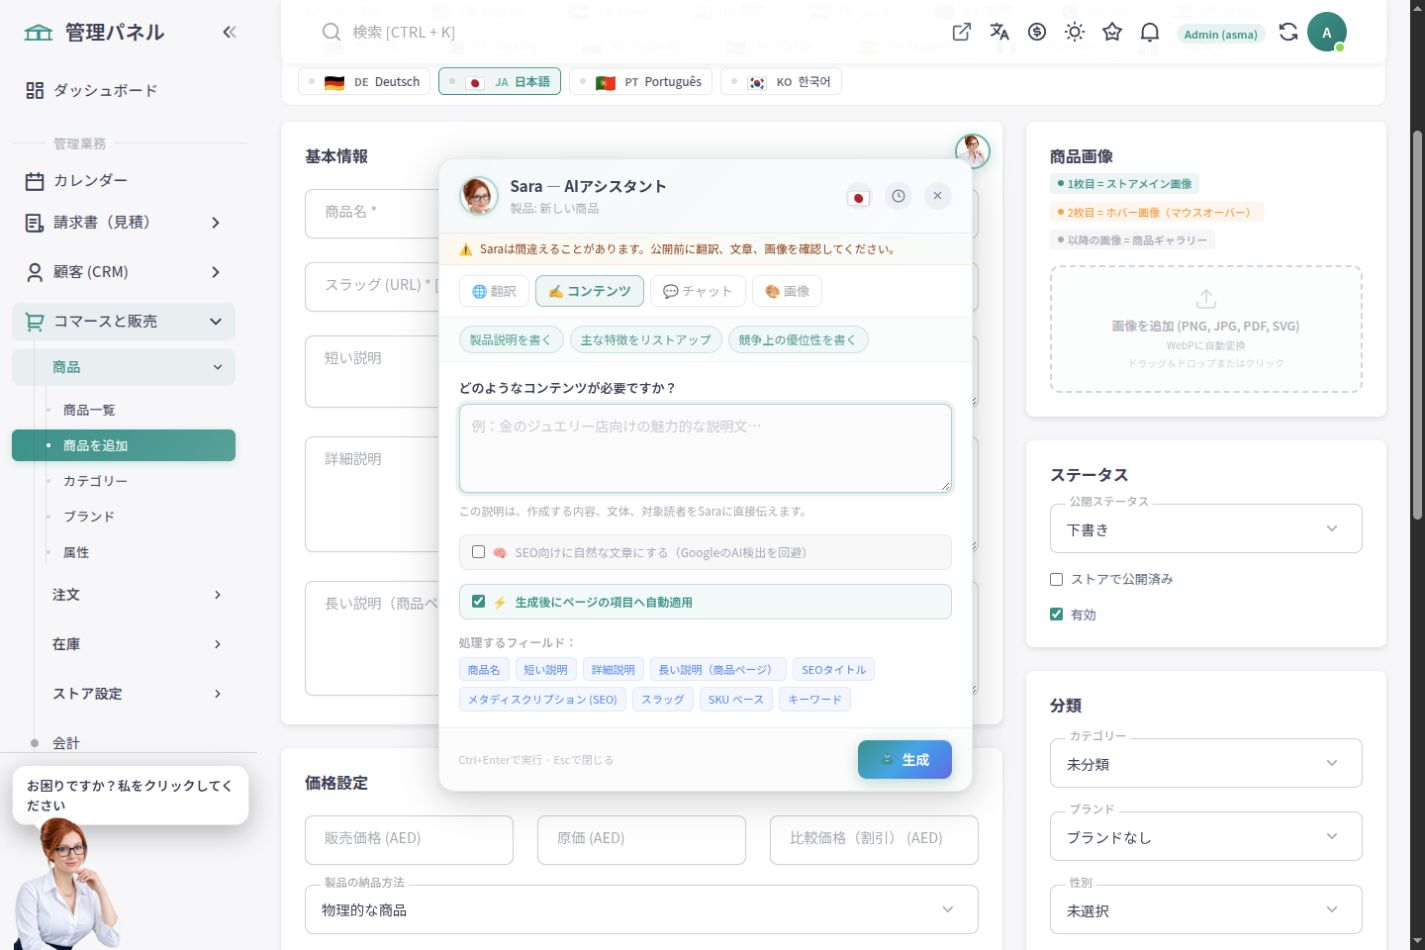Select KO 한국어 language tab

781,82
